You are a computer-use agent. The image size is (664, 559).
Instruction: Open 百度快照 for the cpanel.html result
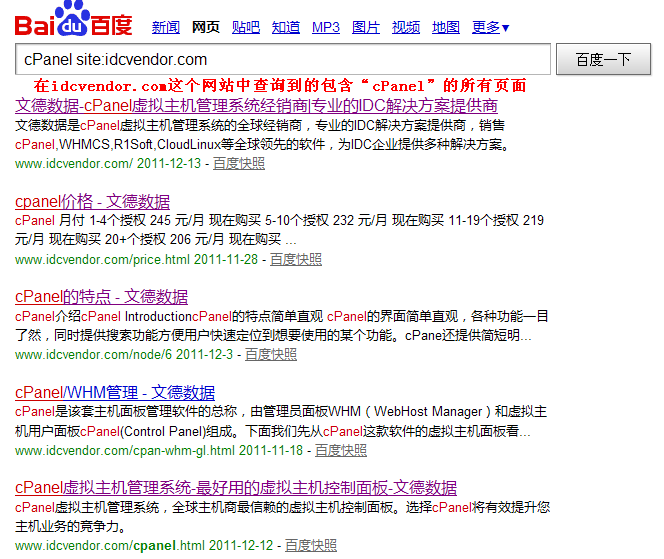(311, 545)
